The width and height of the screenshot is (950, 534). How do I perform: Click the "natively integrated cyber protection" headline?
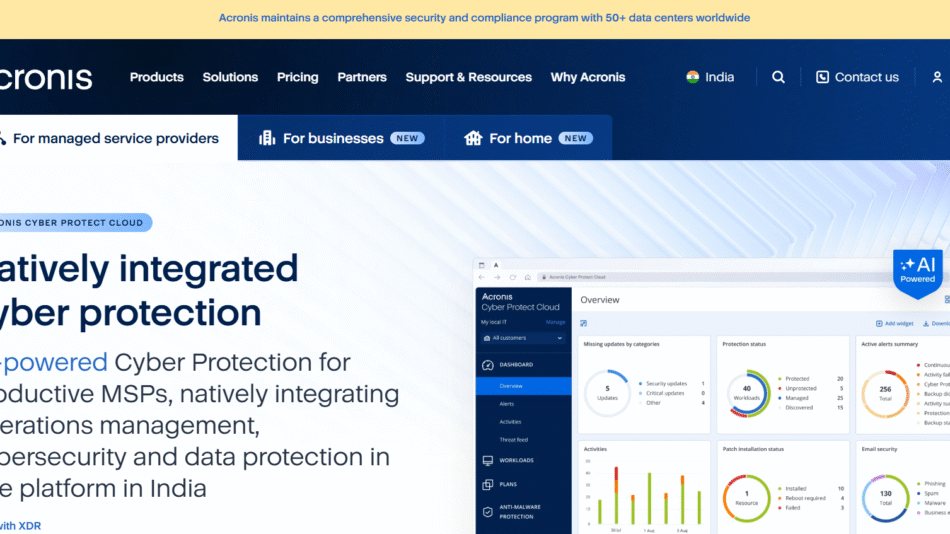pyautogui.click(x=149, y=290)
